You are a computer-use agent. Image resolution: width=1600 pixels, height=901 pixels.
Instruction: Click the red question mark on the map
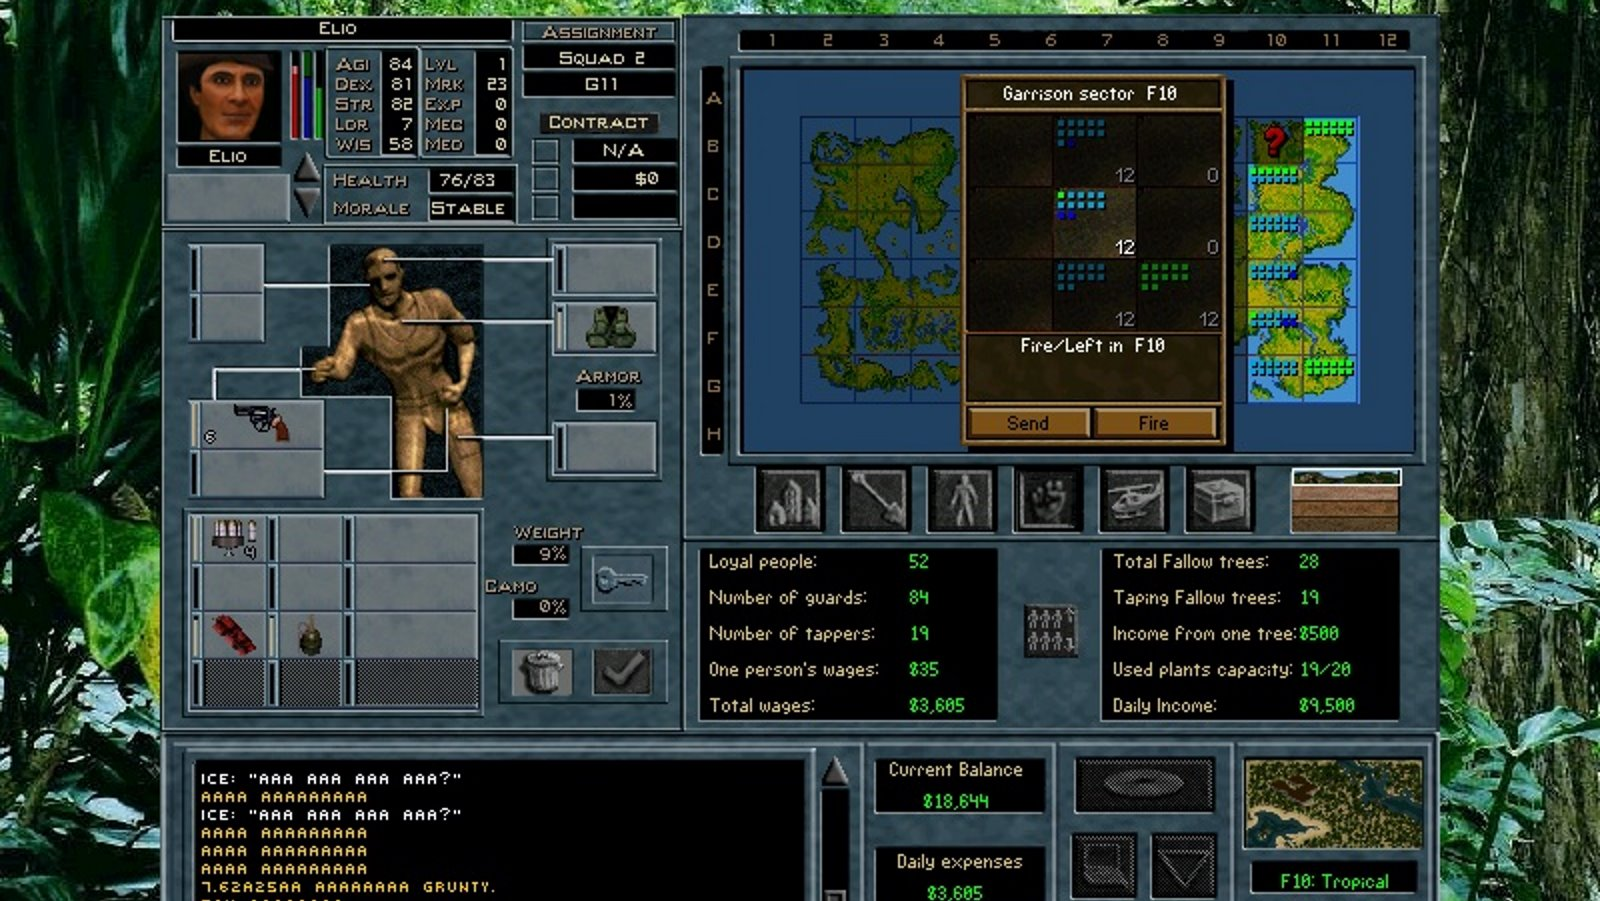pyautogui.click(x=1274, y=141)
